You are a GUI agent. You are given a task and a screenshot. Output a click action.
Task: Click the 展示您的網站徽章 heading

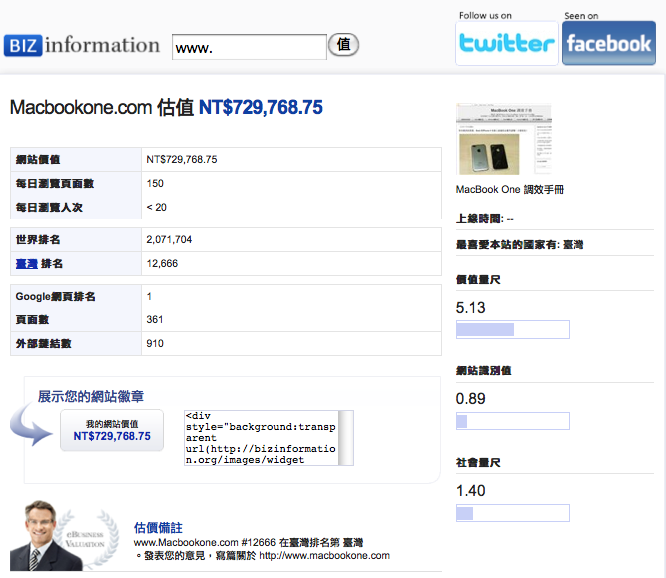click(x=91, y=396)
